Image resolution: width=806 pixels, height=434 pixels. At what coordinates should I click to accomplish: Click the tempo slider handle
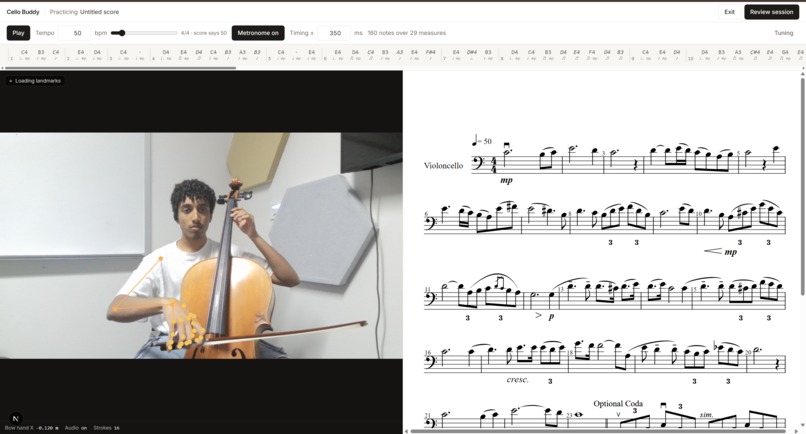122,33
